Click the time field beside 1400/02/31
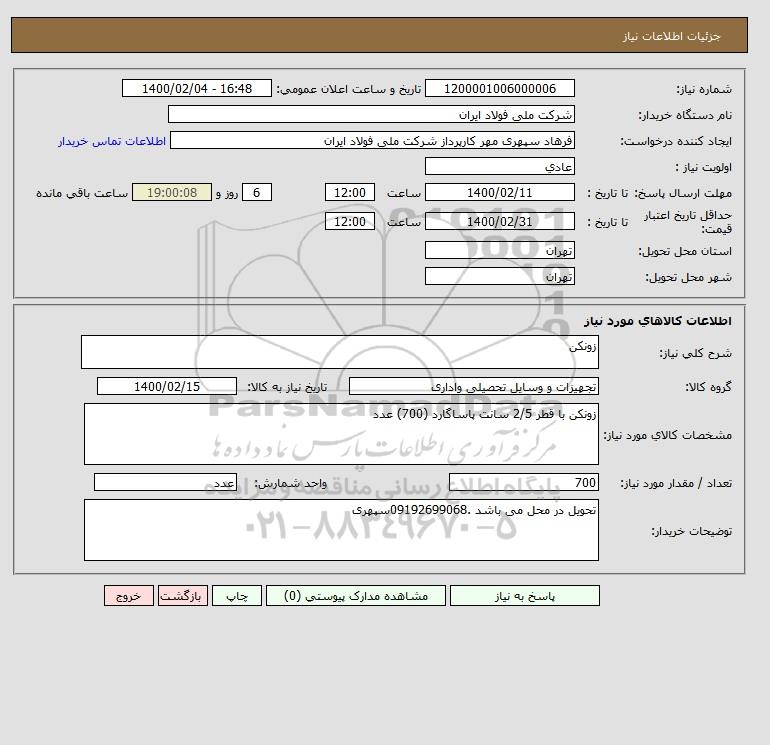This screenshot has height=745, width=770. coord(350,221)
